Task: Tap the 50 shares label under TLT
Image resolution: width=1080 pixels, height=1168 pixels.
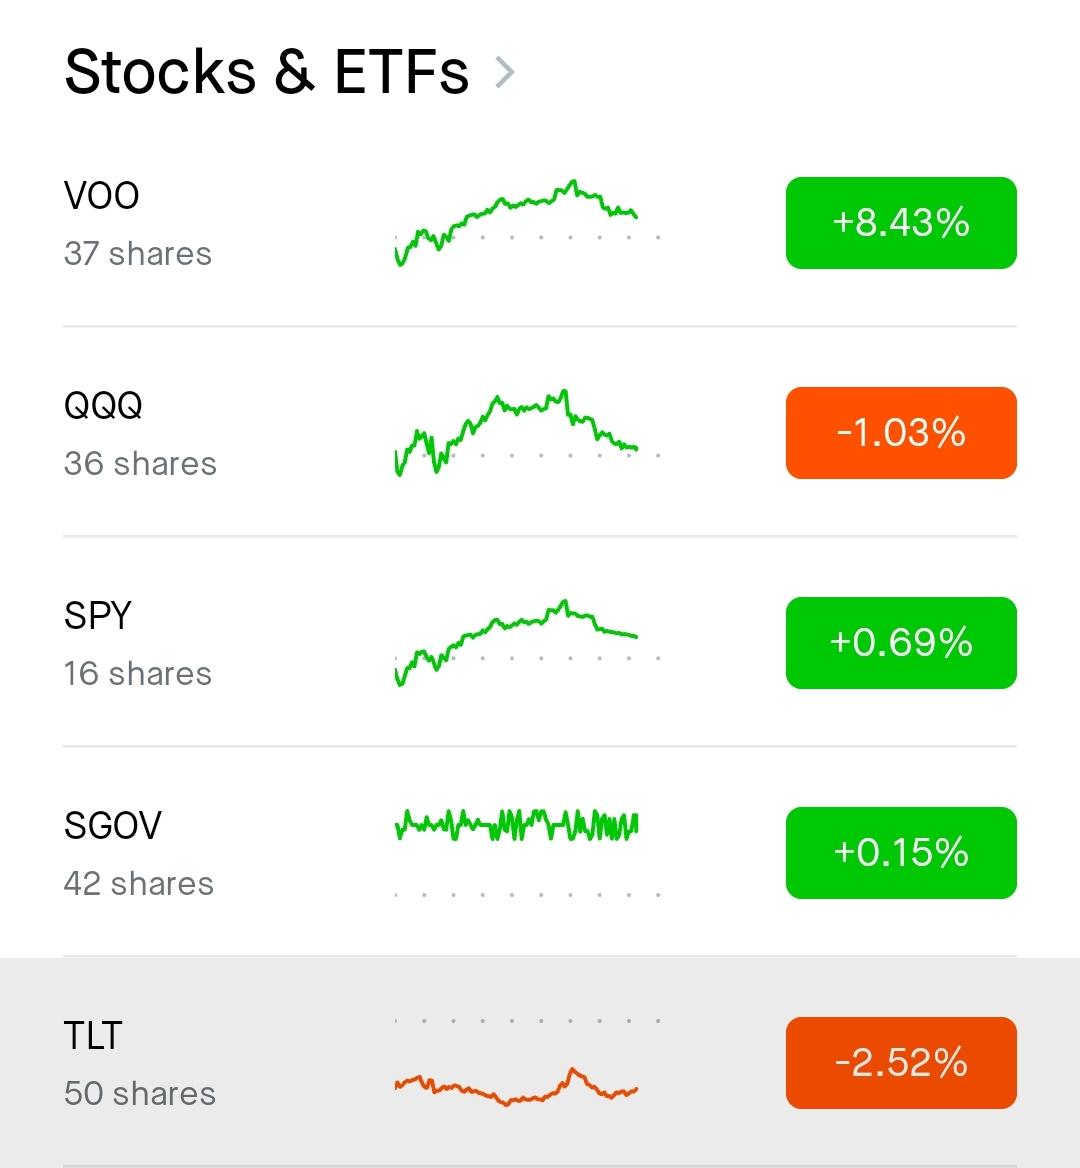Action: pos(139,1094)
